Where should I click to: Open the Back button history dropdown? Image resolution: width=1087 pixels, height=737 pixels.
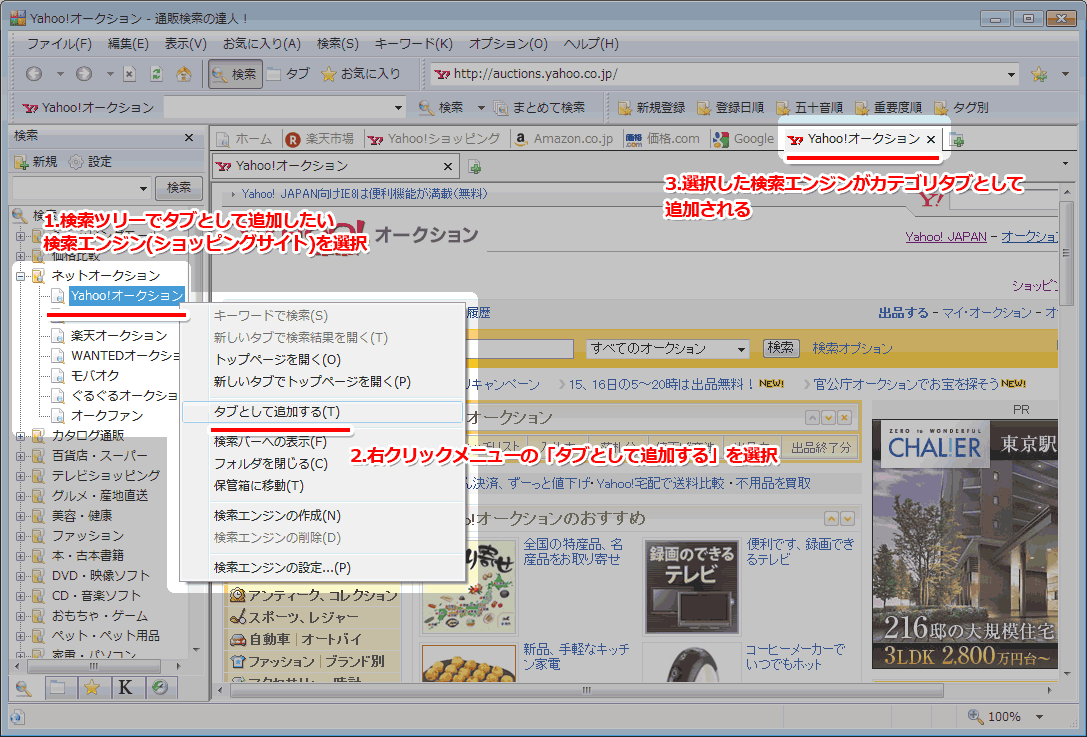(x=60, y=73)
